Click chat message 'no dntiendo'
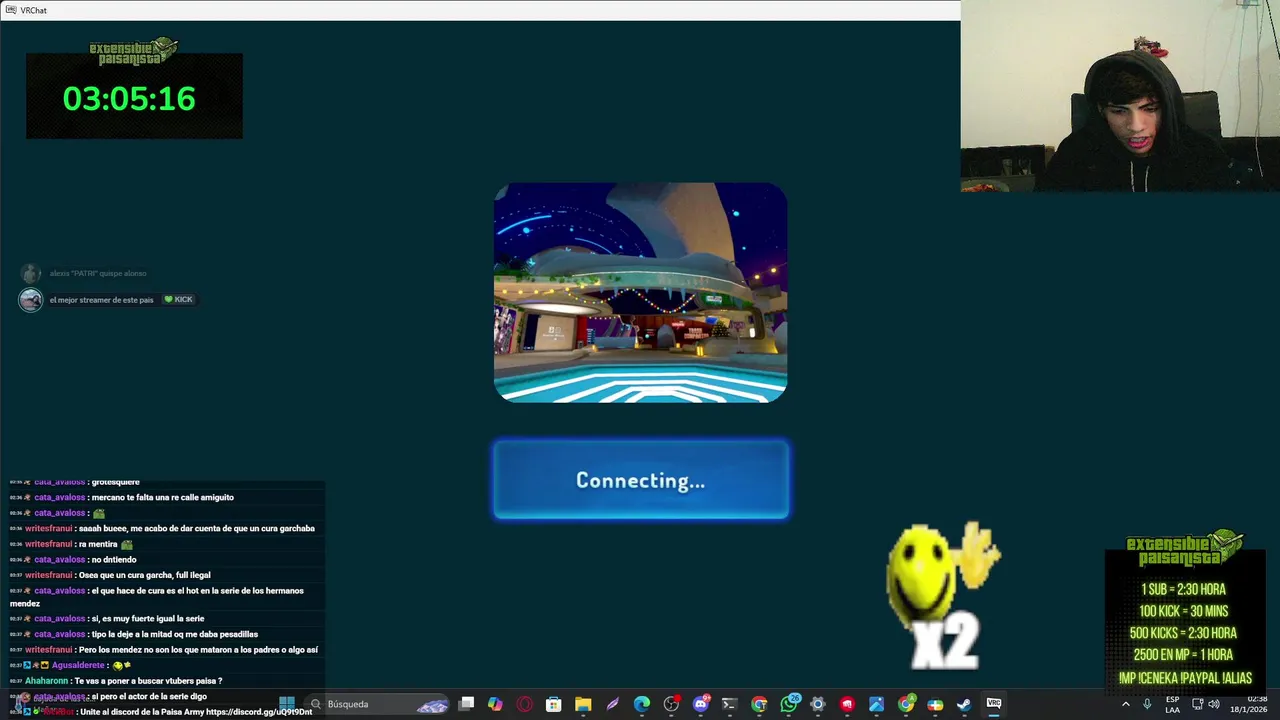1280x720 pixels. (113, 559)
